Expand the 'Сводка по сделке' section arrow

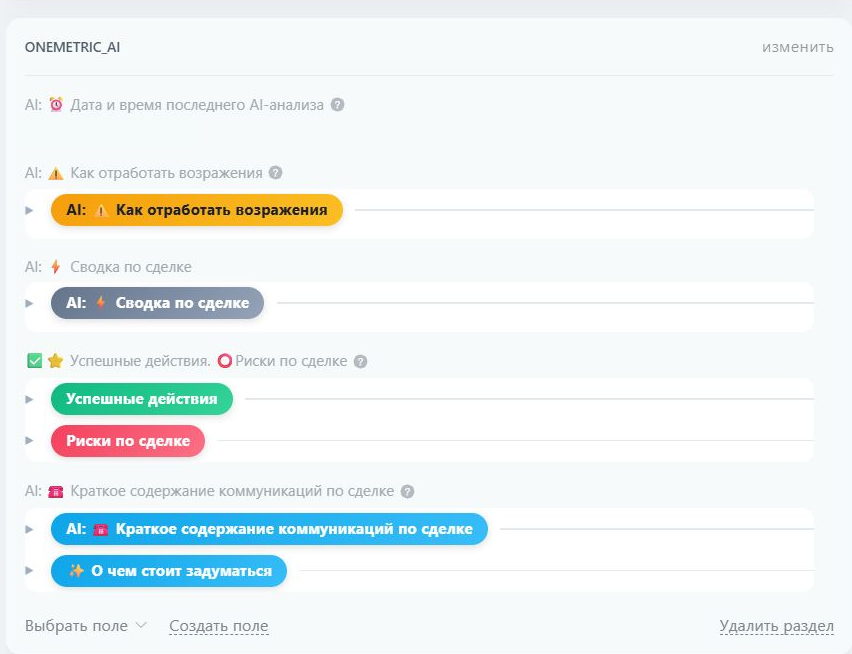tap(30, 303)
